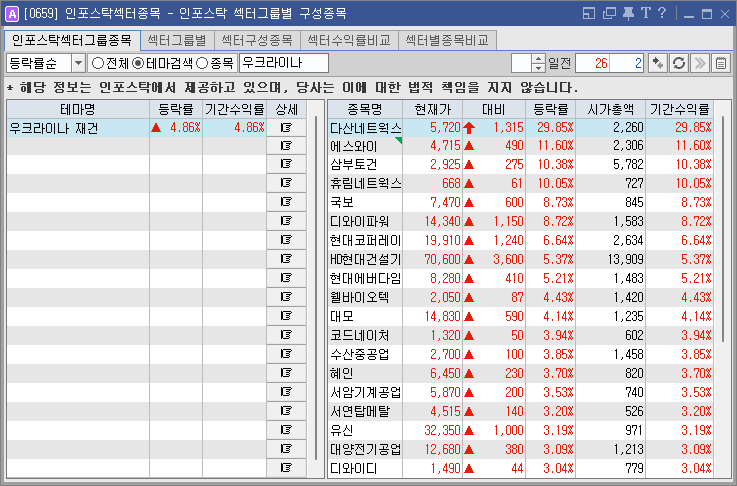Select 휴림네트웍스 stock row
This screenshot has width=737, height=486.
click(x=520, y=183)
